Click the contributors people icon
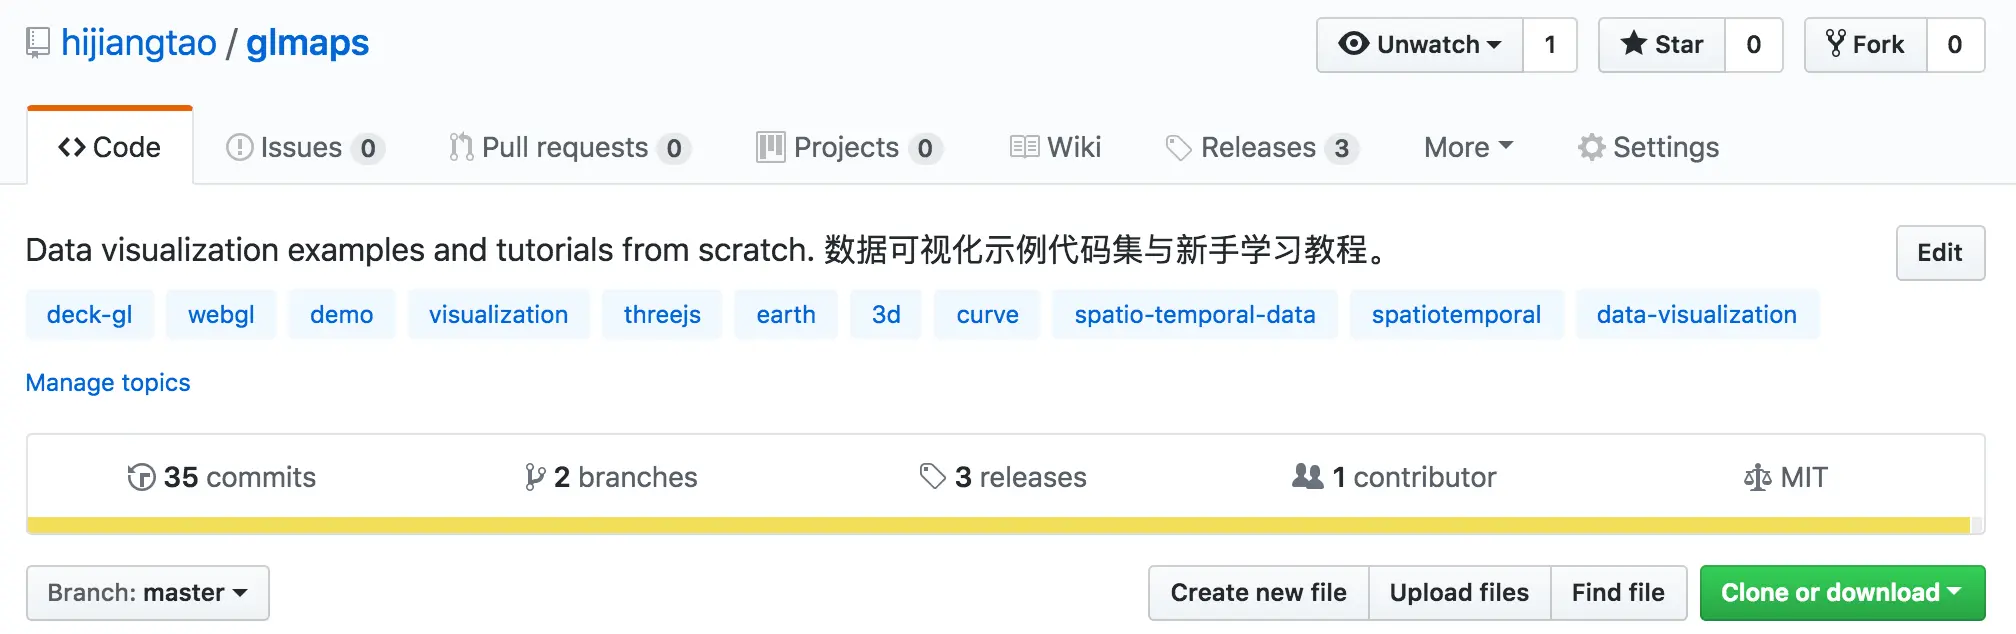 (1307, 477)
